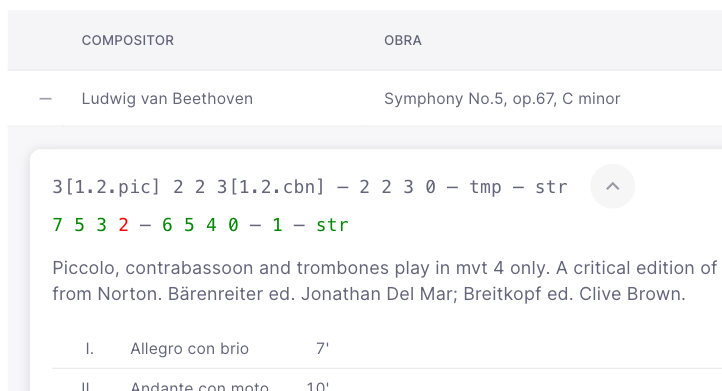Select the Roman numeral I. movement label

(x=90, y=349)
